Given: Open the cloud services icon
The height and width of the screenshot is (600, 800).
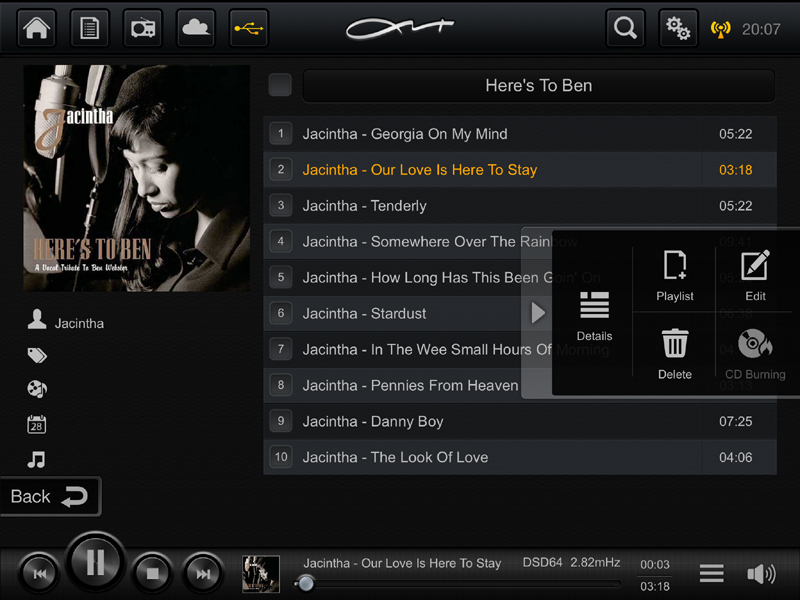Looking at the screenshot, I should (196, 28).
